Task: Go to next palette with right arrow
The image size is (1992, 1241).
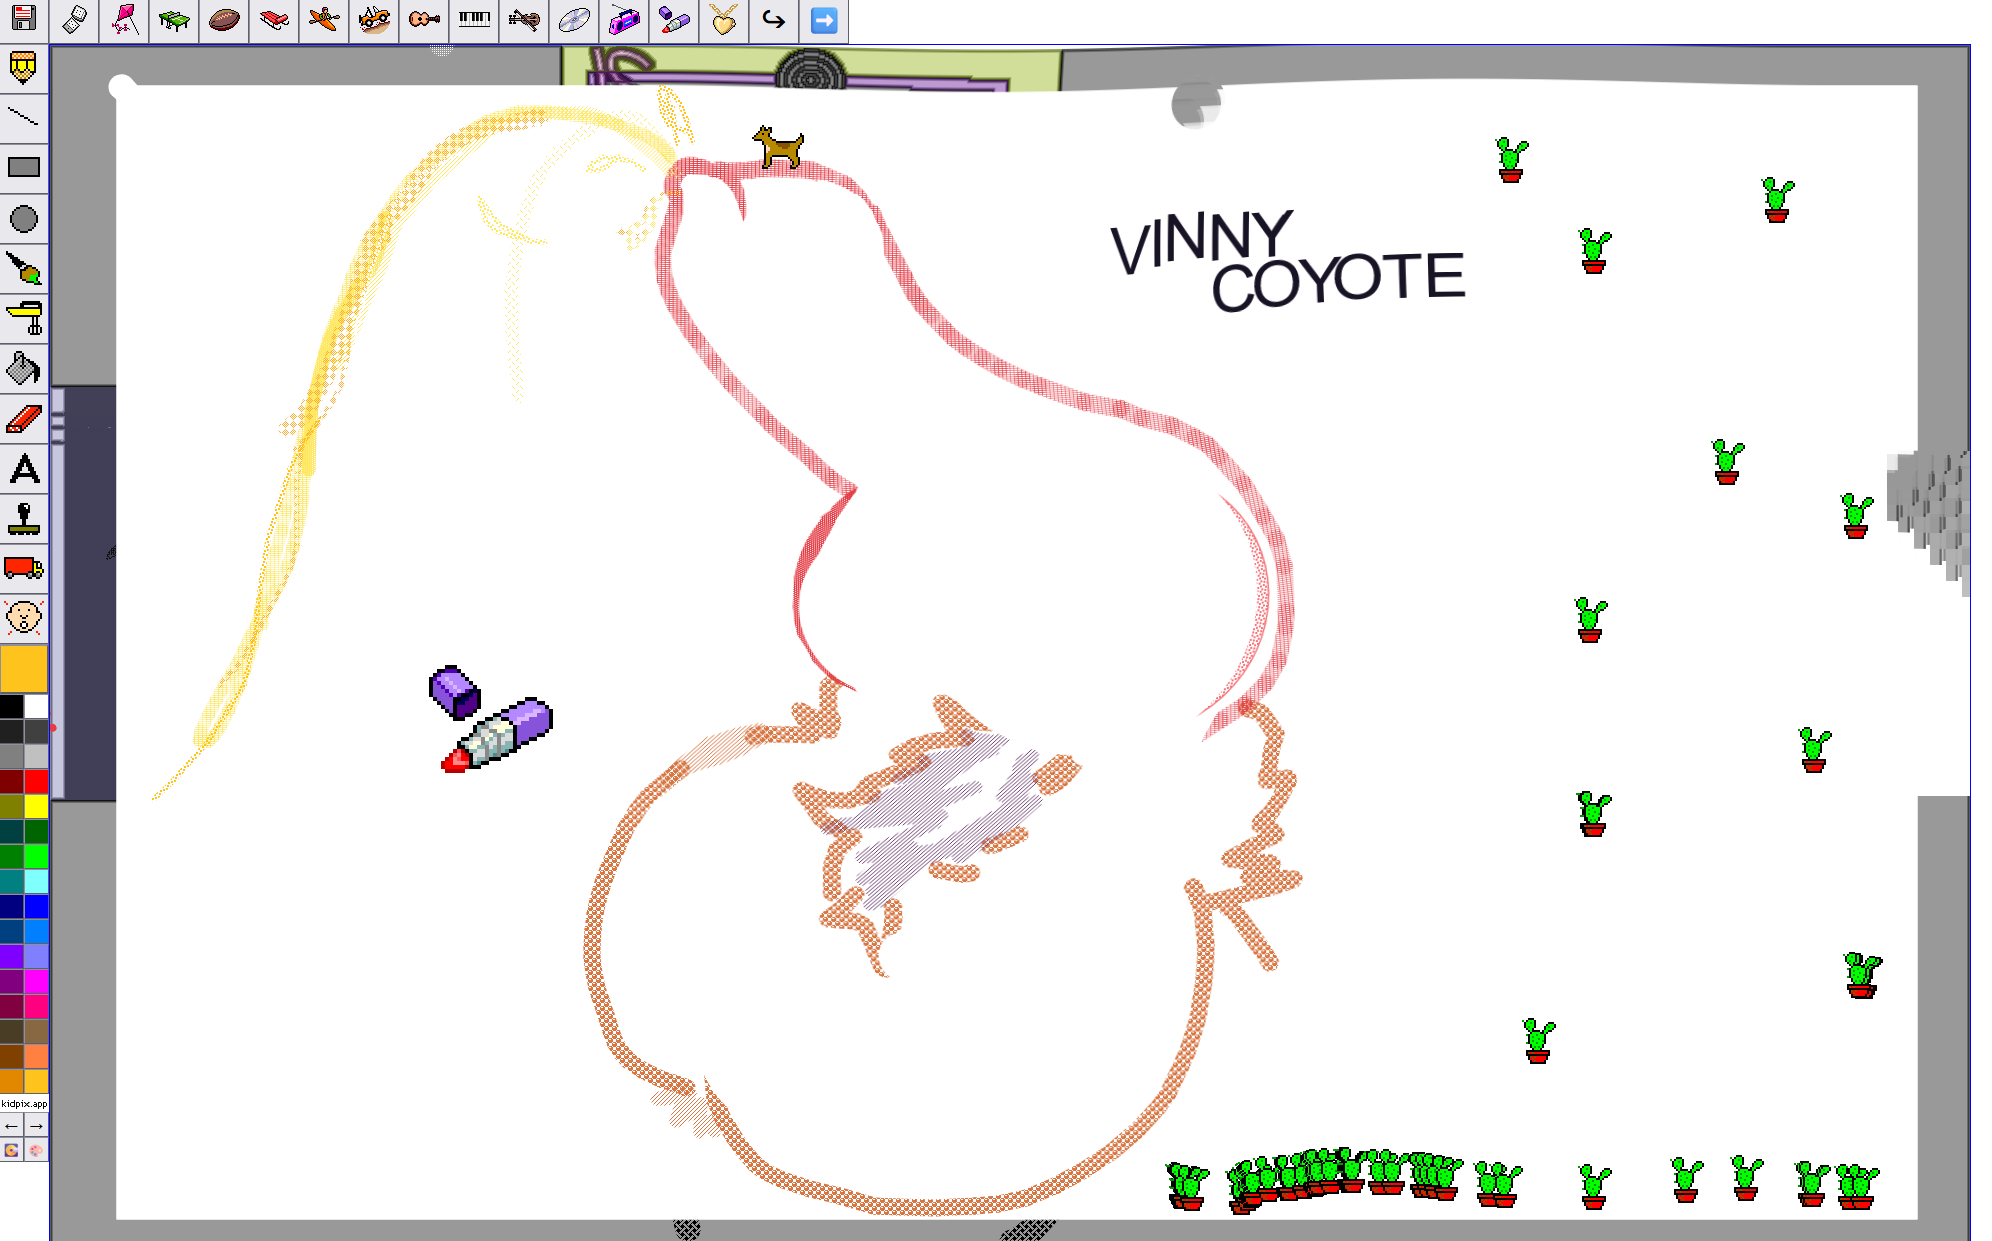Action: [36, 1126]
